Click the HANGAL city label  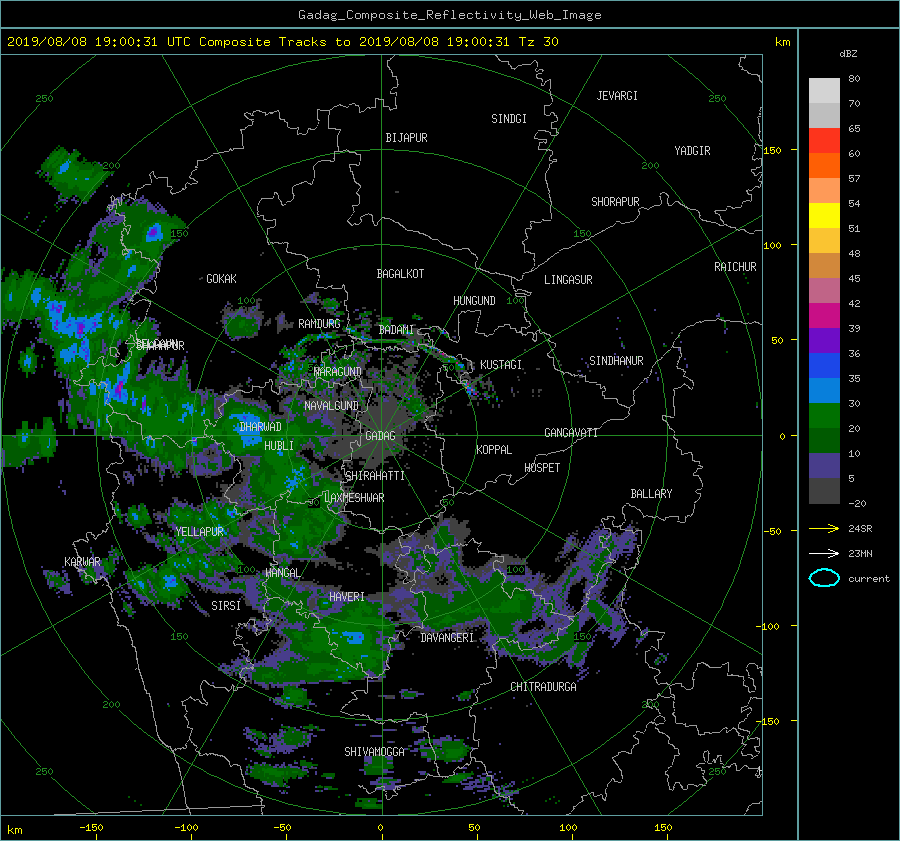coord(282,573)
